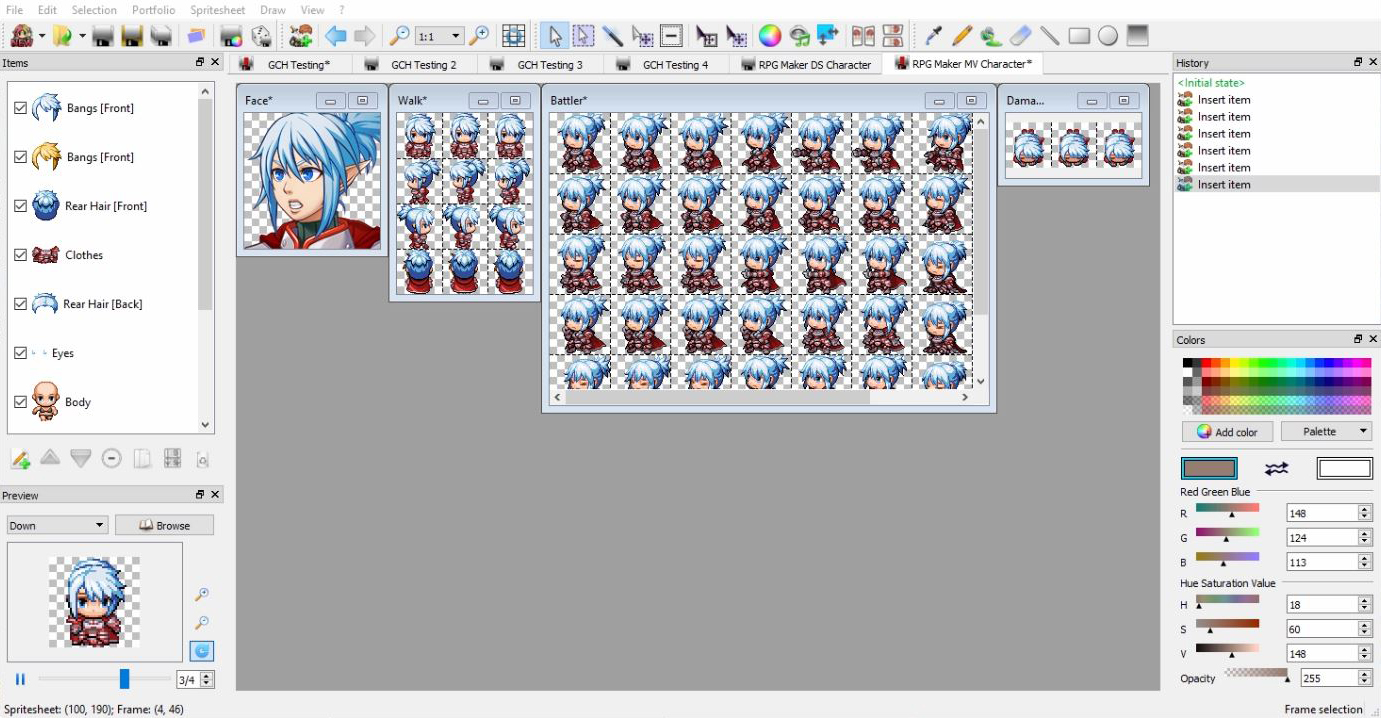The width and height of the screenshot is (1381, 718).
Task: Uncheck the Clothes item visibility
Action: pyautogui.click(x=20, y=255)
